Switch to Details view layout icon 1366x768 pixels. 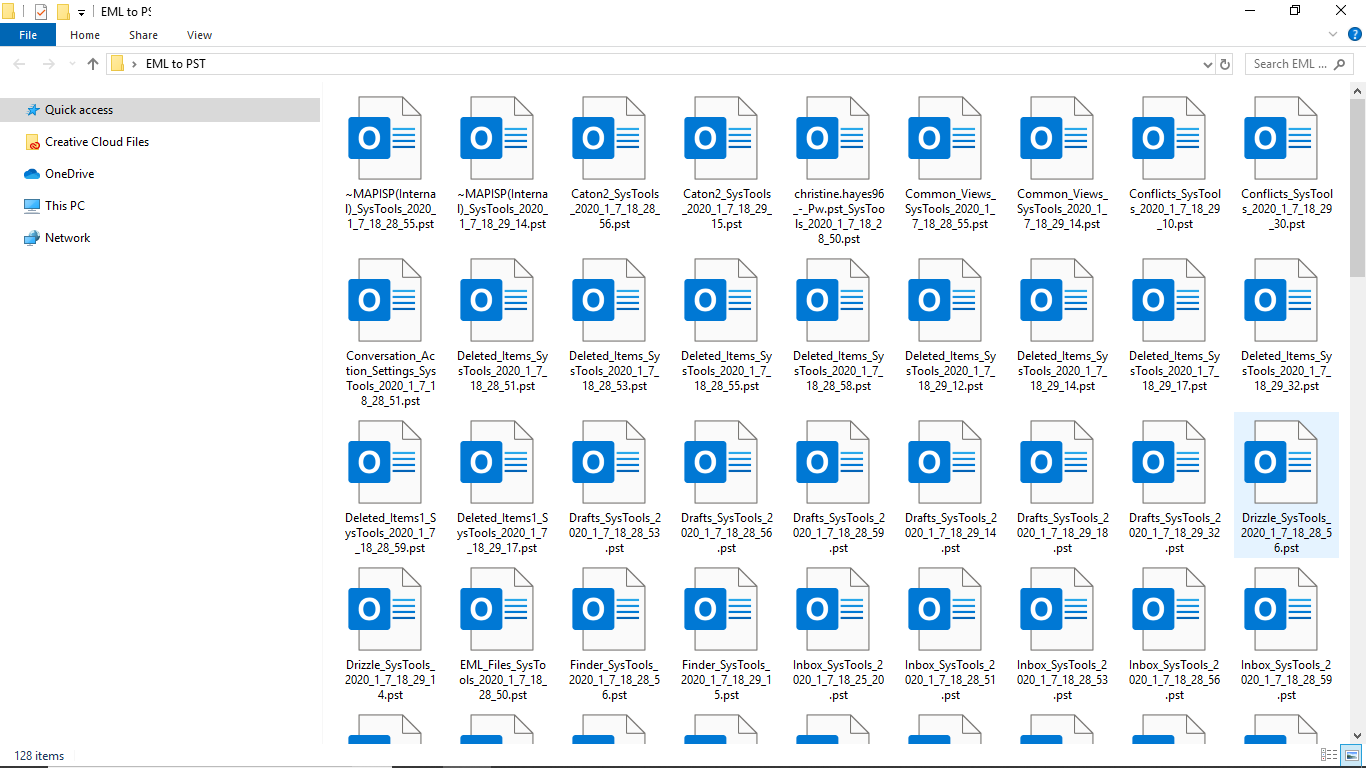(1329, 756)
